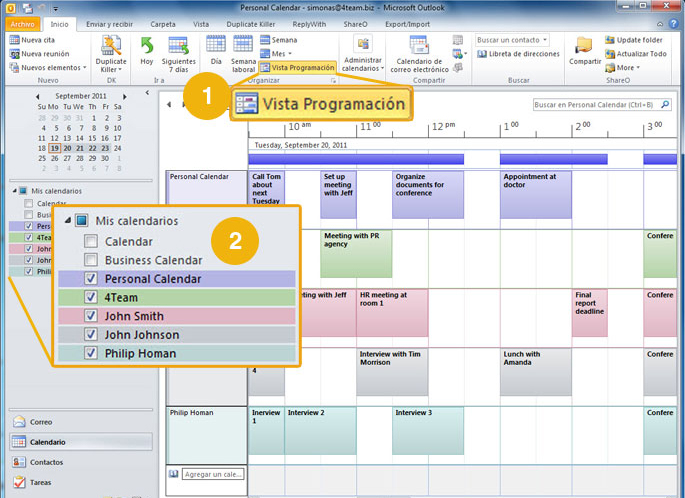Viewport: 685px width, 498px height.
Task: Uncheck 4Team in zoomed list
Action: pyautogui.click(x=91, y=297)
